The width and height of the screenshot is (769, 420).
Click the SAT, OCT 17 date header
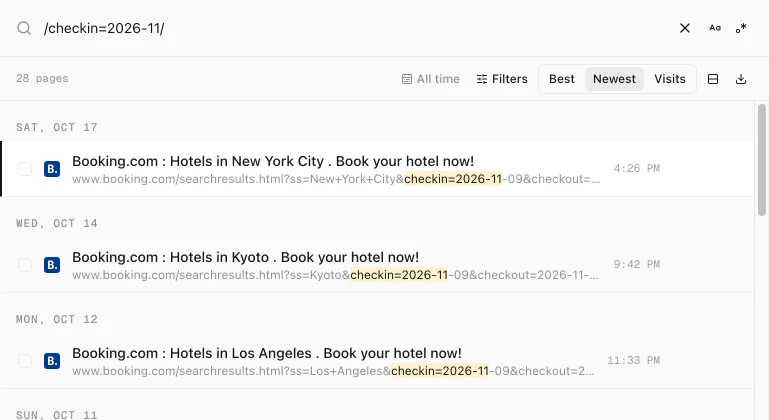[57, 128]
